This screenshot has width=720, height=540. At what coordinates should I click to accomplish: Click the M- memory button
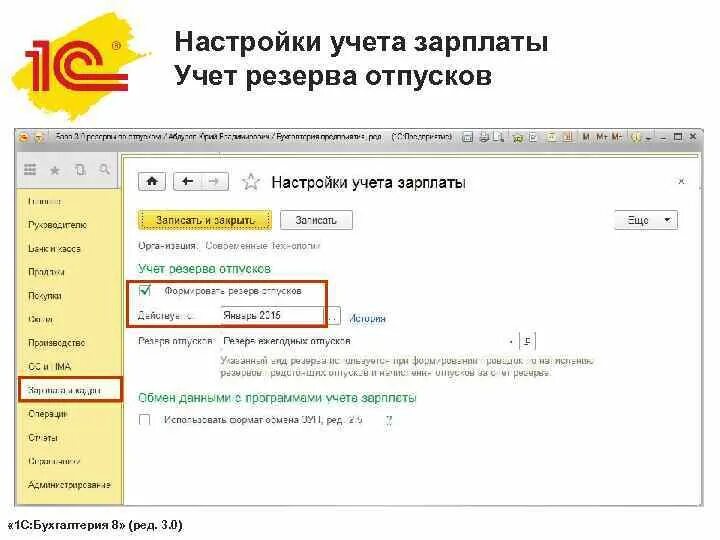617,137
